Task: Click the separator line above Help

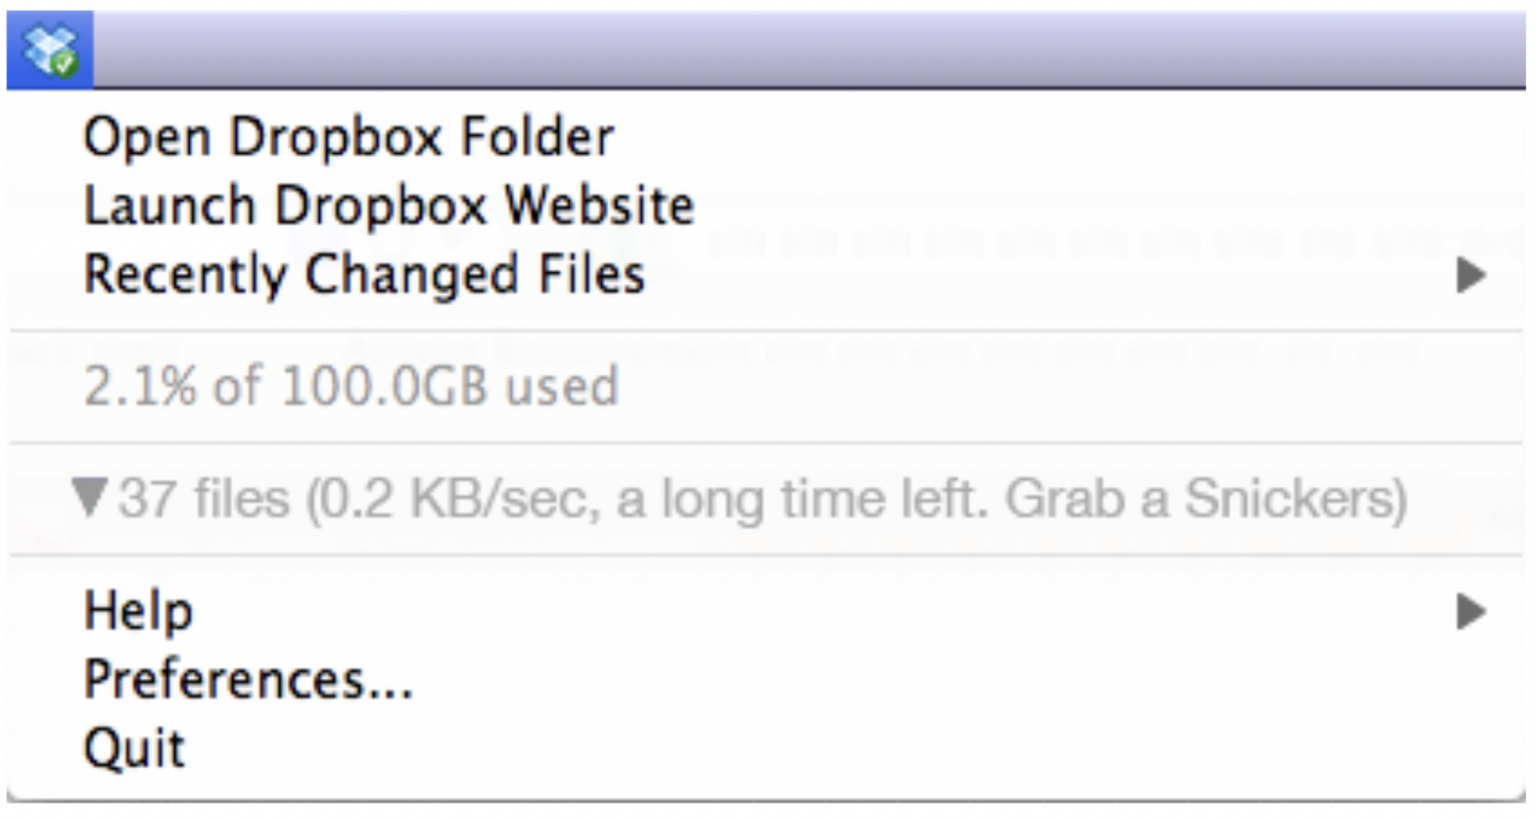Action: point(766,555)
